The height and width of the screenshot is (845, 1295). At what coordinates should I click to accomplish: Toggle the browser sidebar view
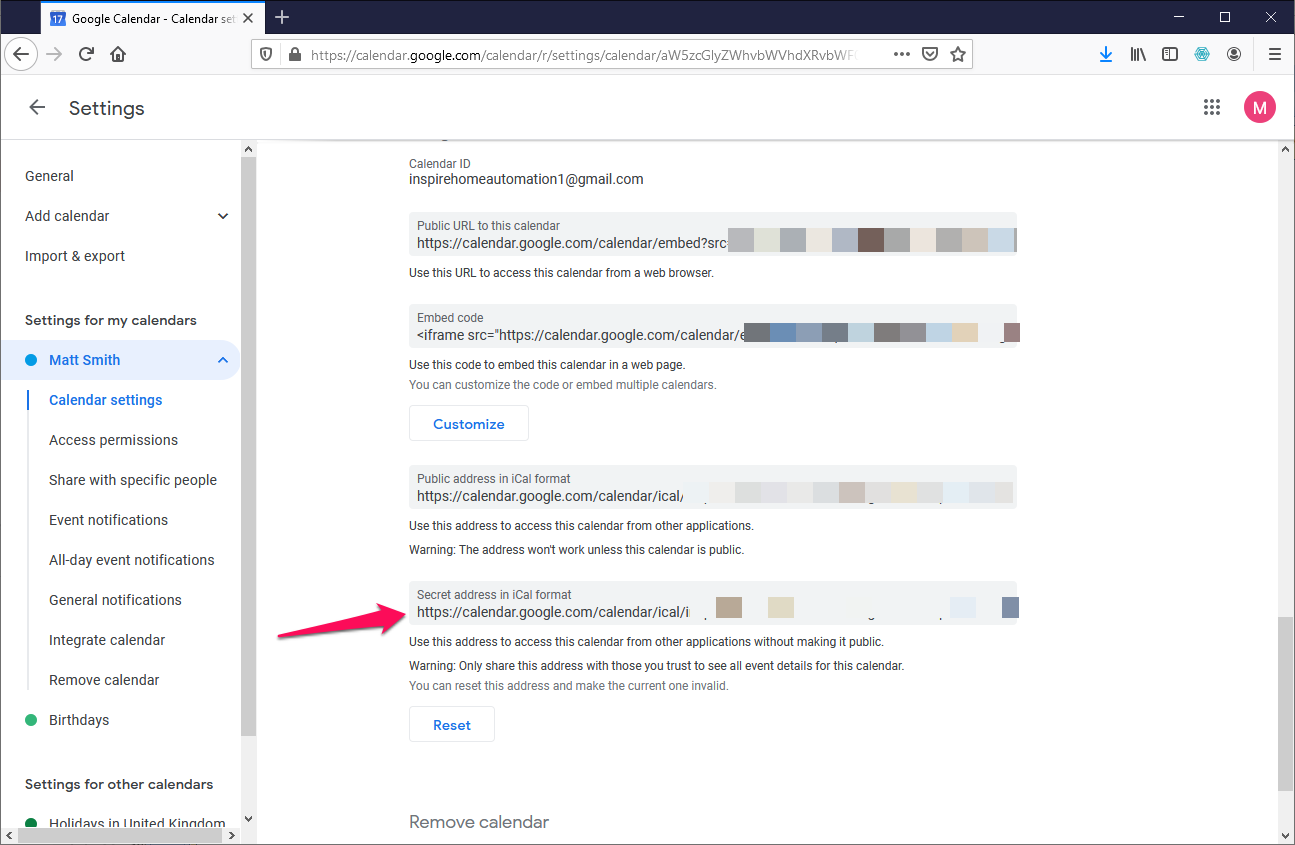[x=1170, y=54]
